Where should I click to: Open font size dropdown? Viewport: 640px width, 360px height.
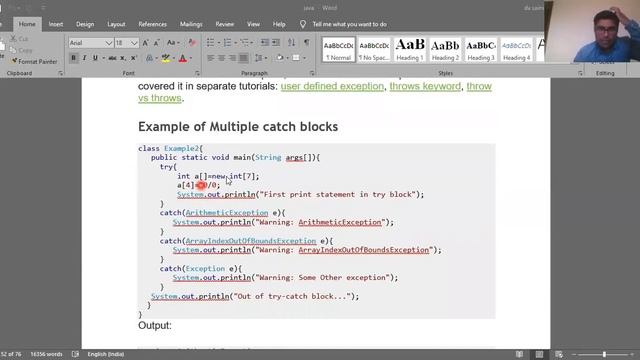click(x=134, y=43)
